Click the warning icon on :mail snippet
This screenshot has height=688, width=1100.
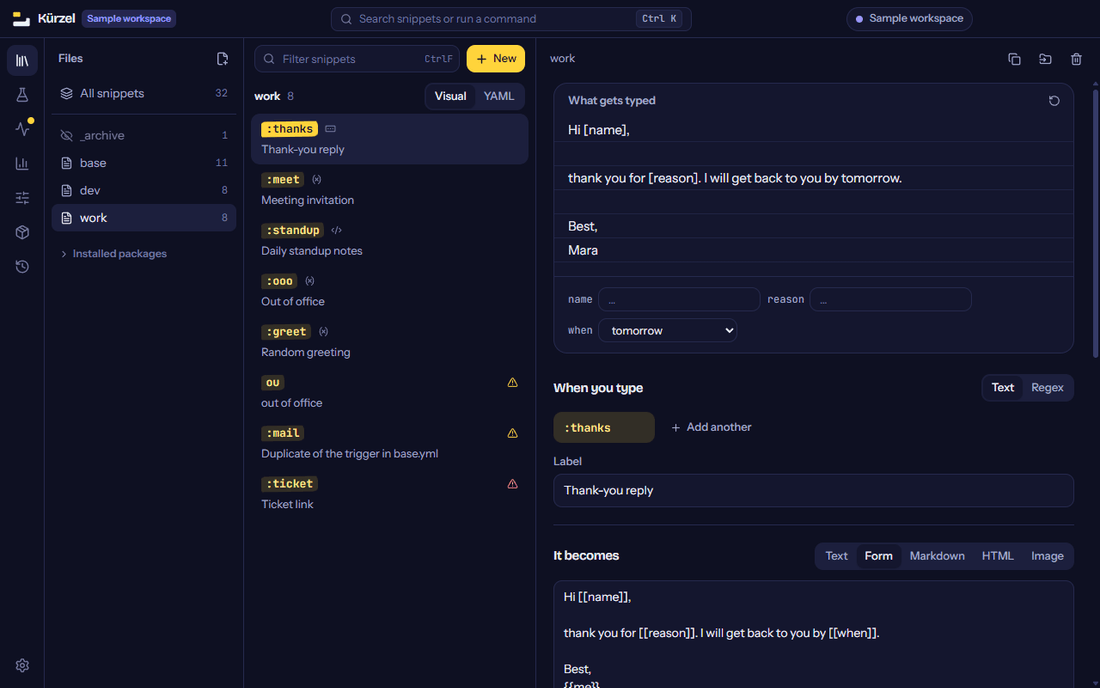tap(513, 433)
